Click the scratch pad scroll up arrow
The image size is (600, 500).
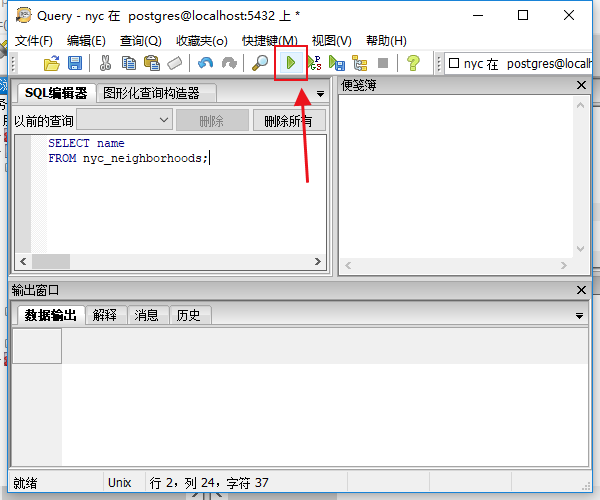pos(580,105)
